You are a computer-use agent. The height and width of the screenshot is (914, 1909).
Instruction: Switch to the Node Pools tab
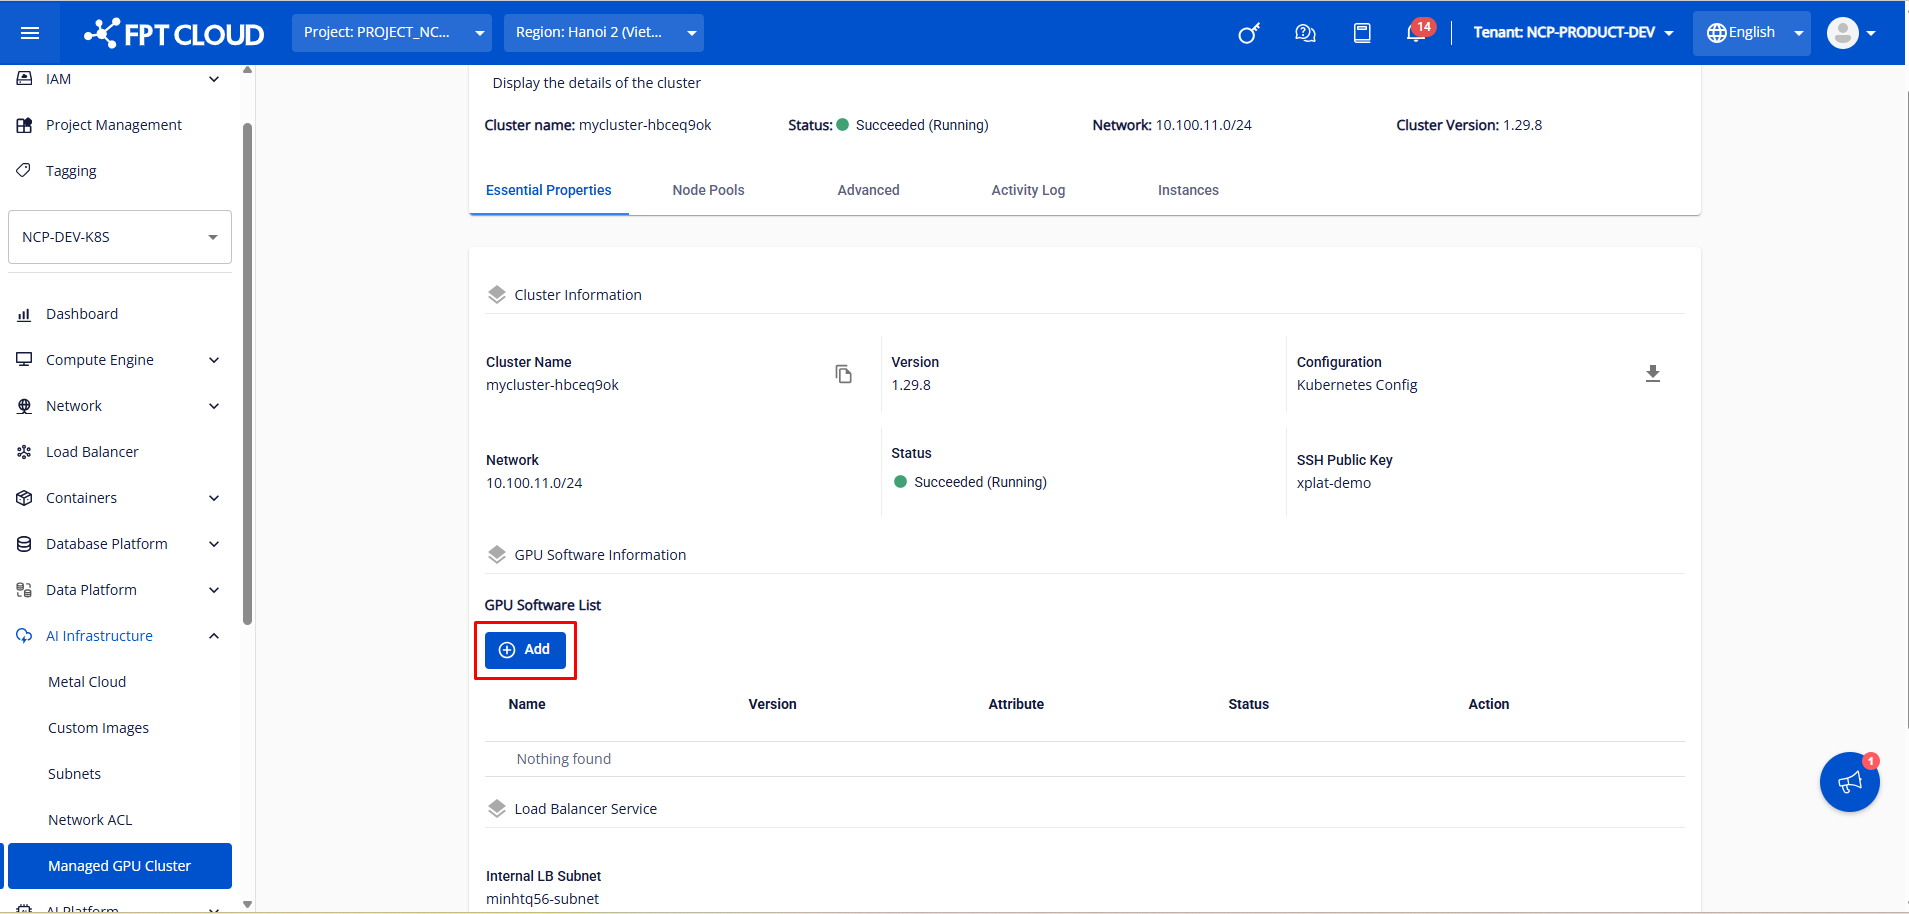click(x=708, y=190)
